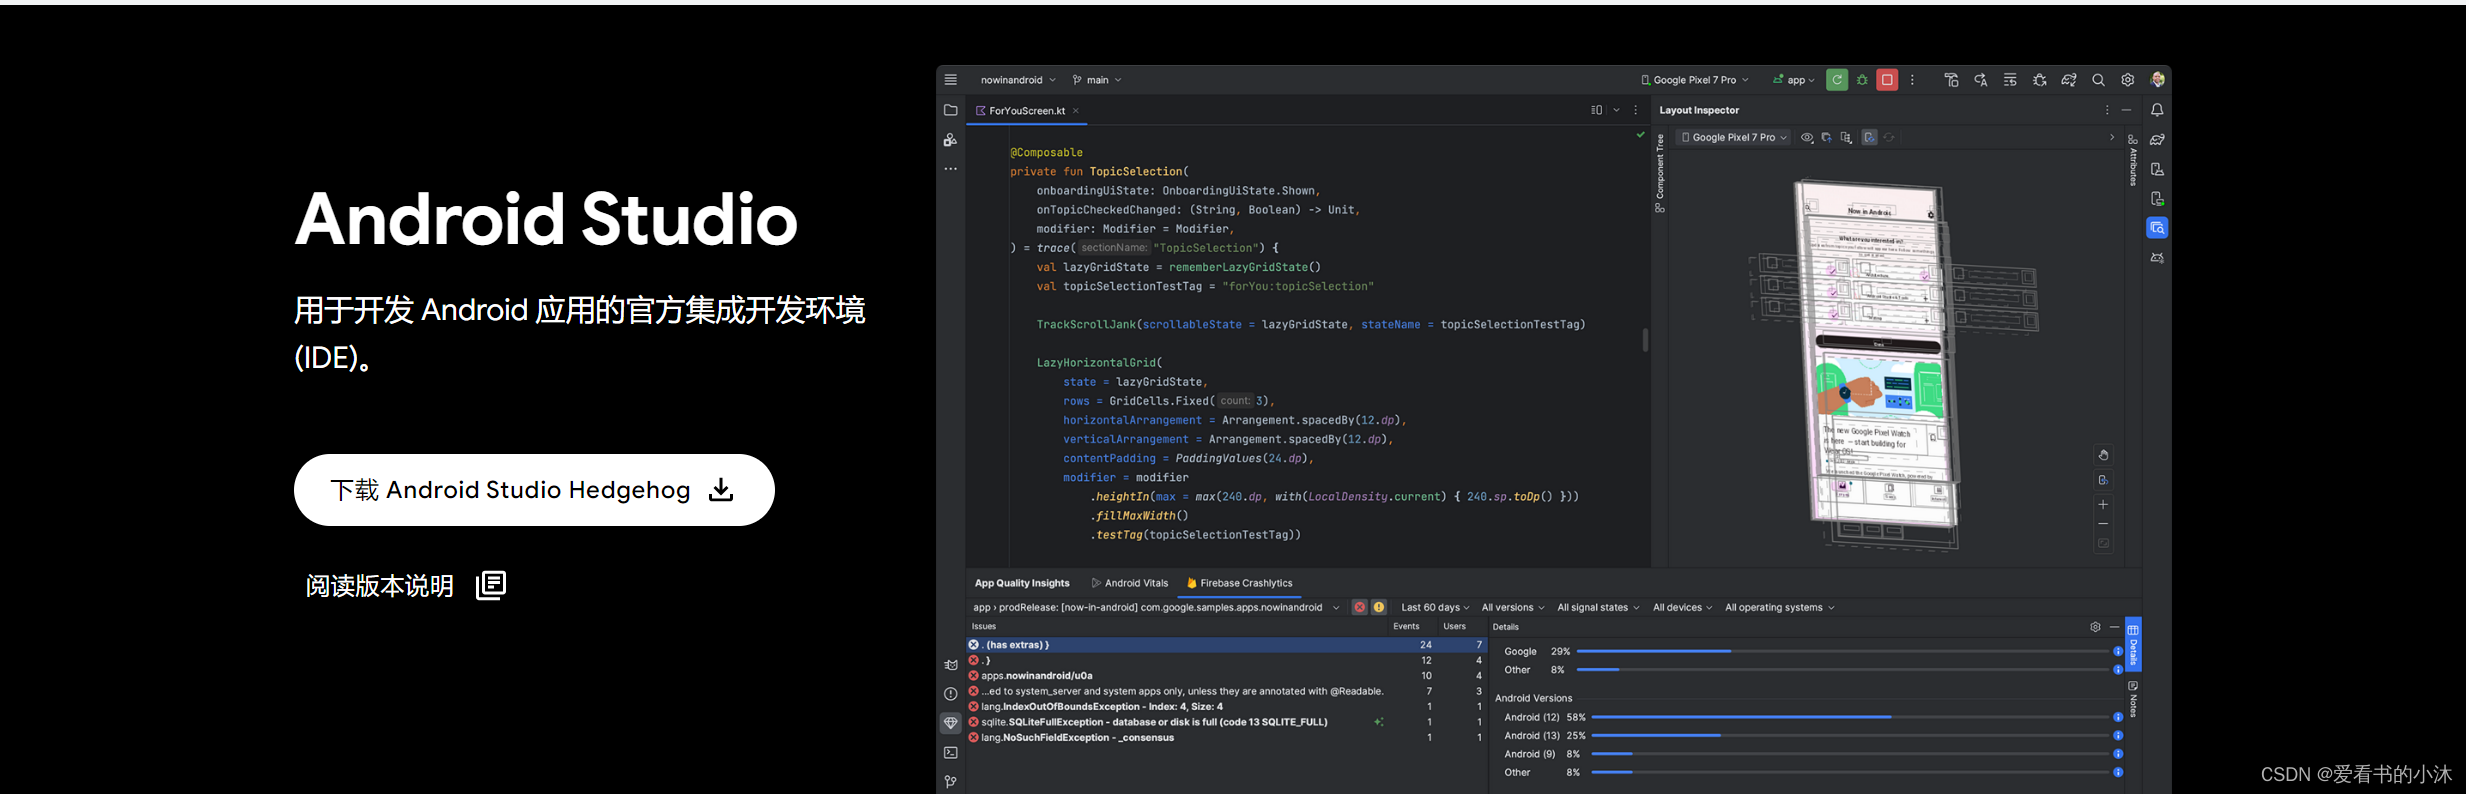Open the Running Devices sidebar icon

[x=2157, y=199]
